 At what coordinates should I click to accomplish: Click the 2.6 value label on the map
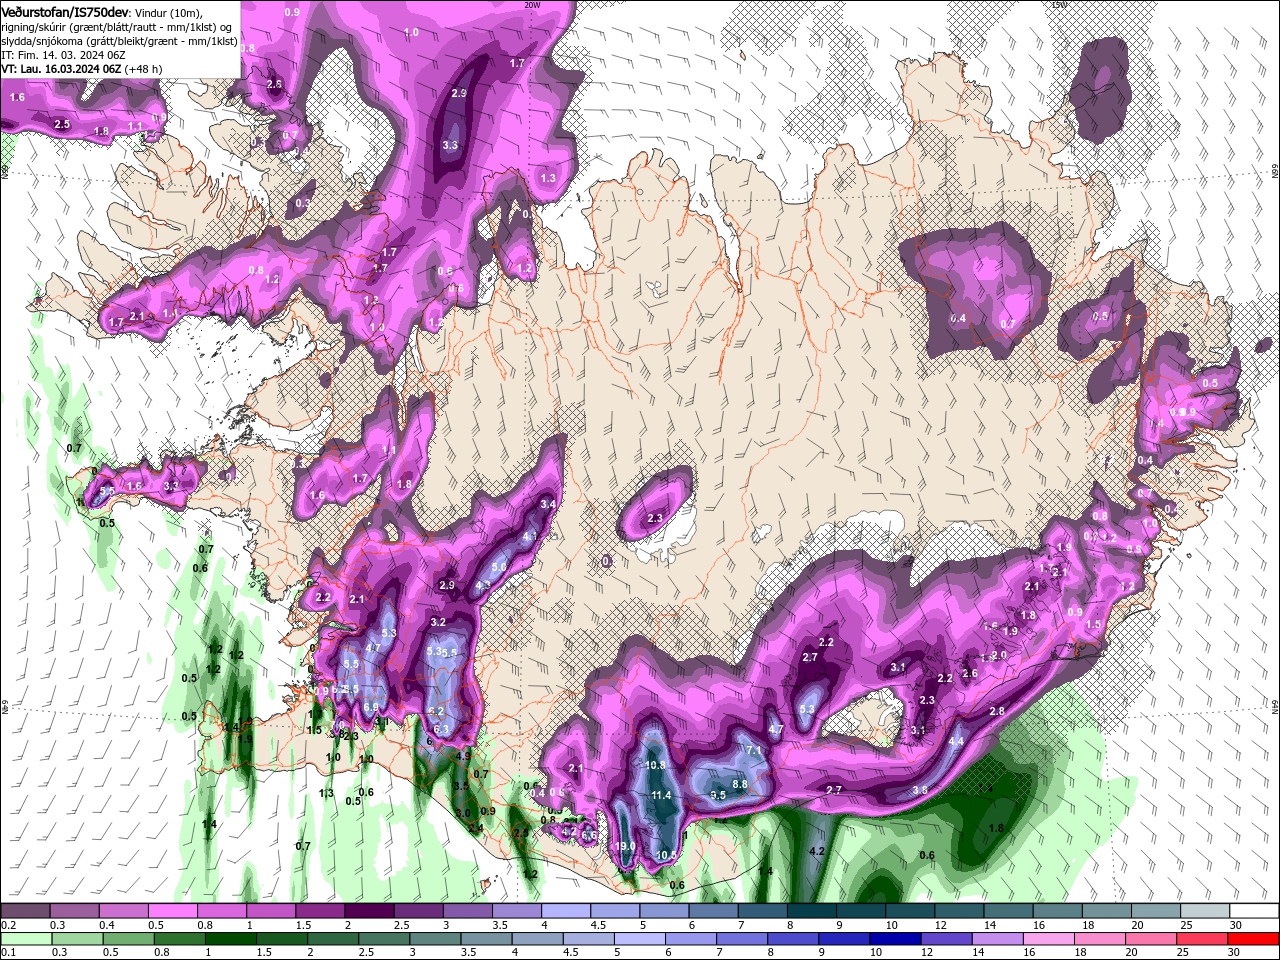pos(969,673)
